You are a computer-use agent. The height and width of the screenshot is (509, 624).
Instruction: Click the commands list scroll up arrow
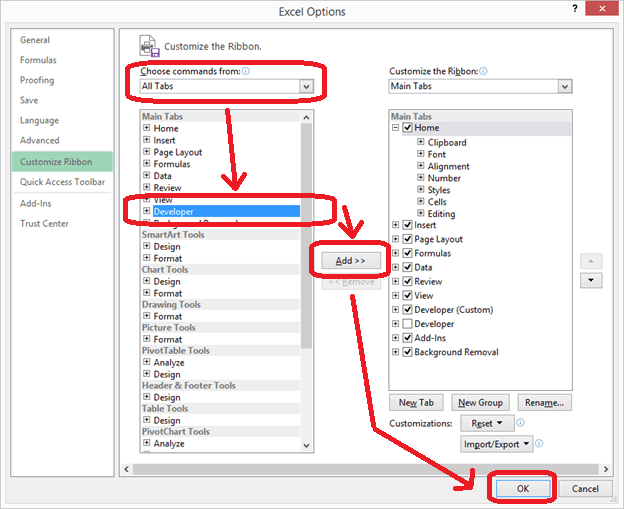306,117
